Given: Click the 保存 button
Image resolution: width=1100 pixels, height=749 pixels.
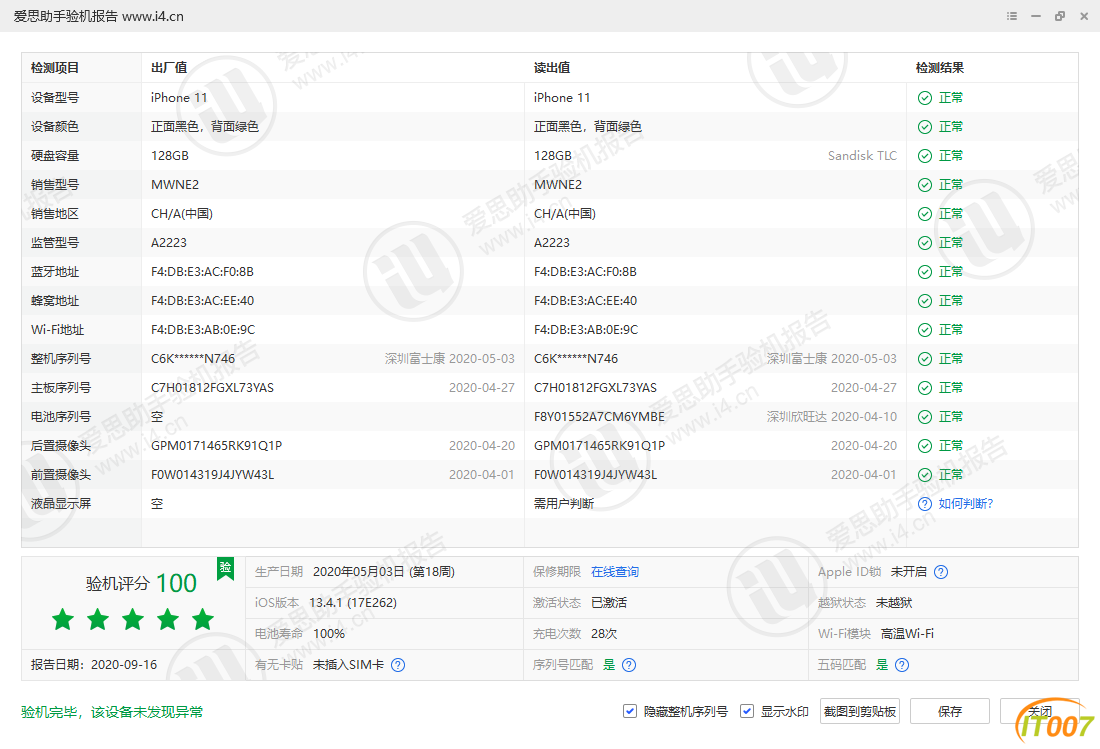Looking at the screenshot, I should (950, 711).
